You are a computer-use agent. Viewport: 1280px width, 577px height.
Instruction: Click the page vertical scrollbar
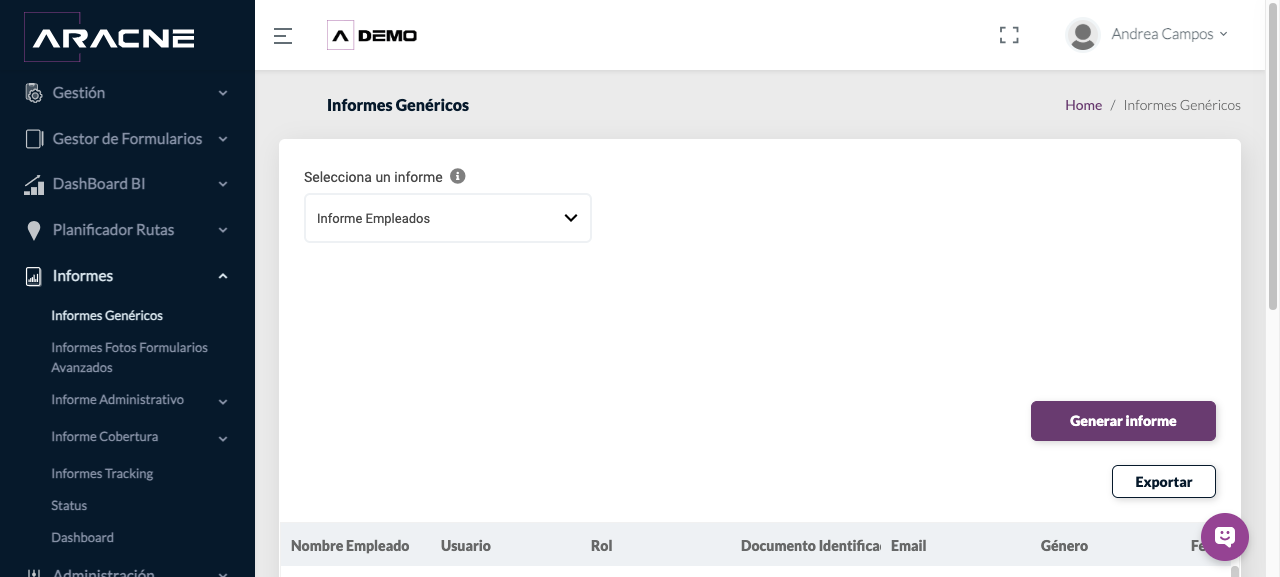pyautogui.click(x=1273, y=155)
